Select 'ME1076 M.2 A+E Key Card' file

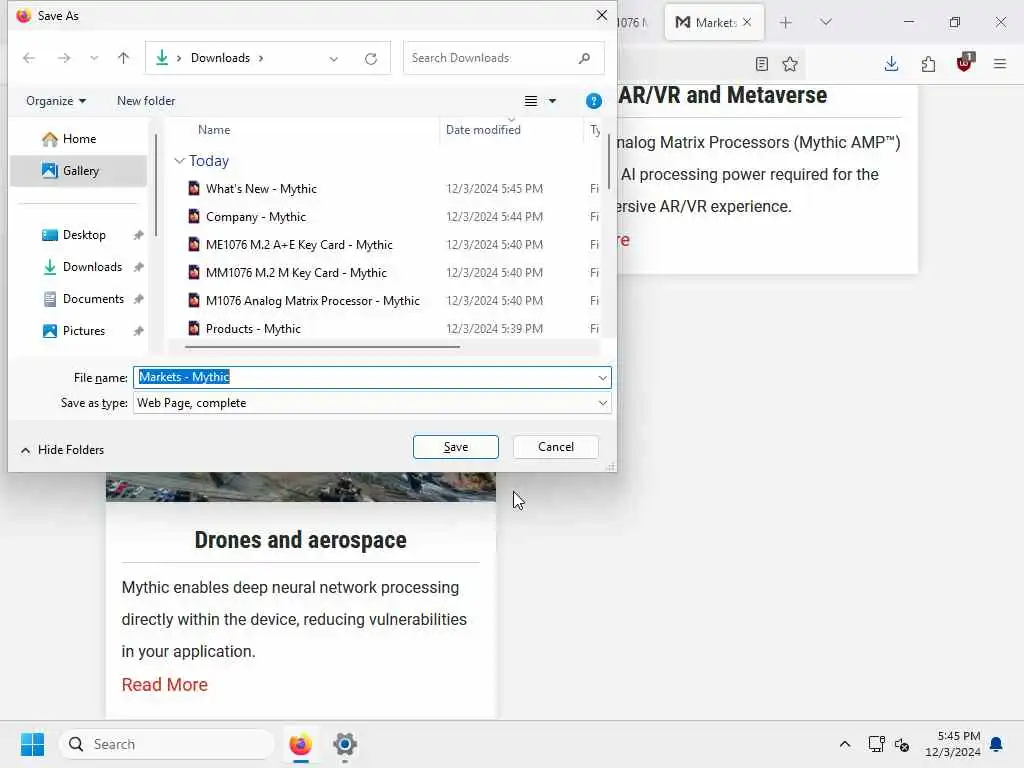pyautogui.click(x=299, y=245)
